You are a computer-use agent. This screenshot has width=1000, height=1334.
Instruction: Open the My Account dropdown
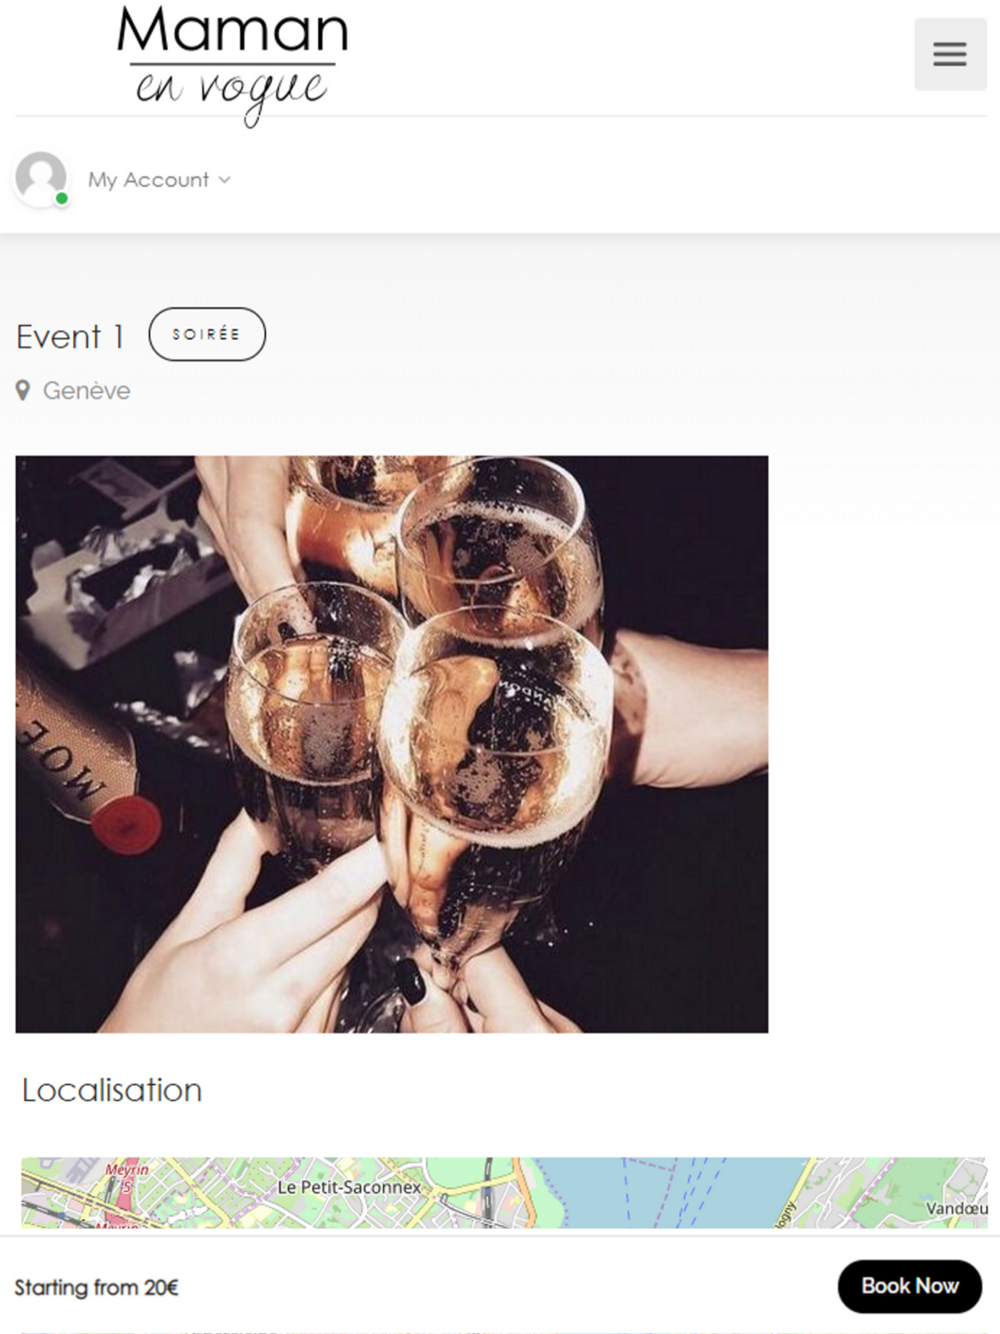pyautogui.click(x=159, y=180)
